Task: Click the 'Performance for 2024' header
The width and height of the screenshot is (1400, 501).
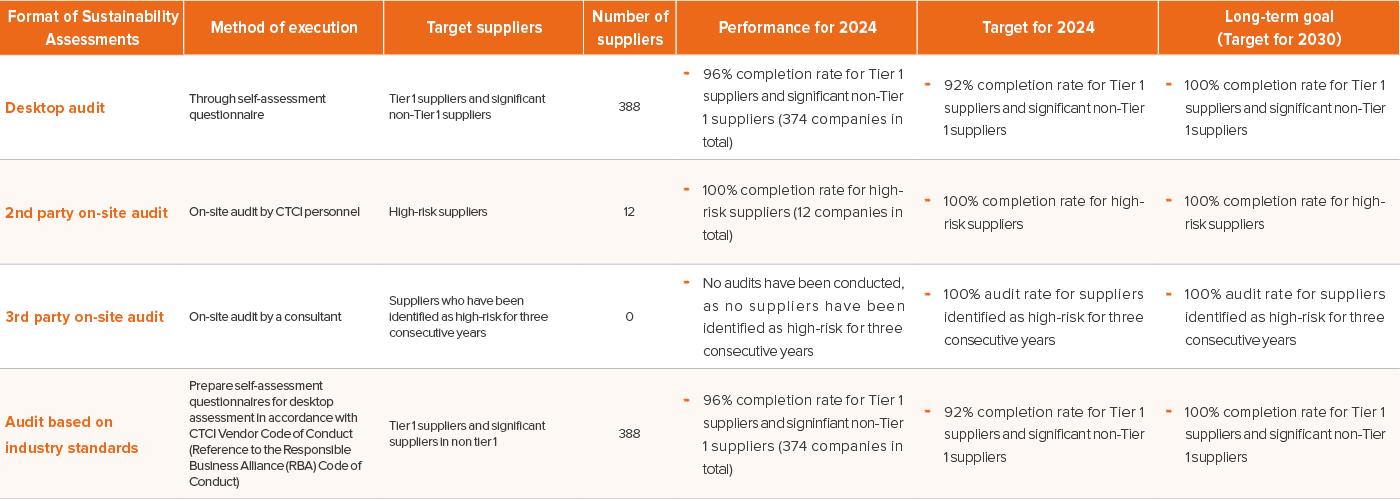Action: pyautogui.click(x=797, y=28)
